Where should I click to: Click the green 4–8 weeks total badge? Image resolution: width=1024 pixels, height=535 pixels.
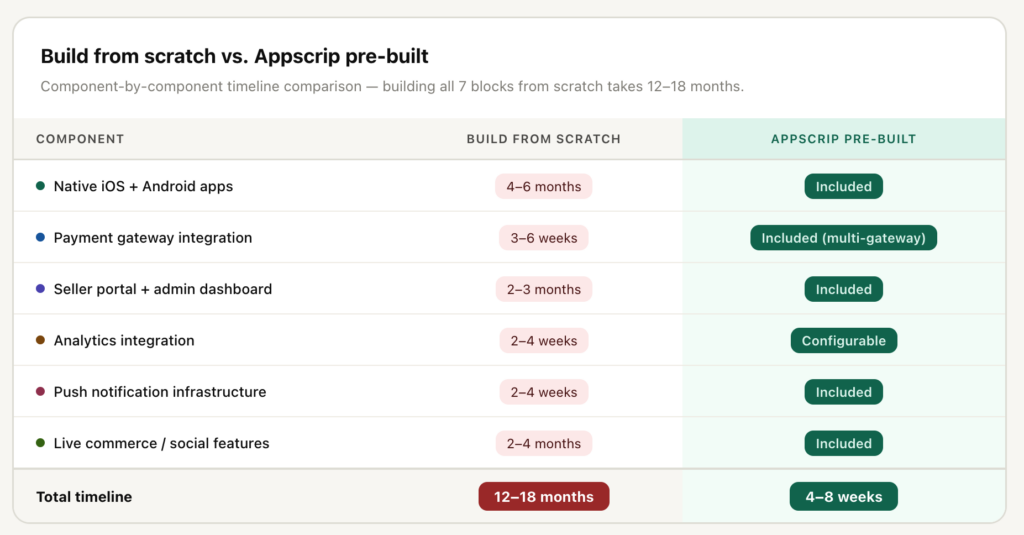[844, 496]
